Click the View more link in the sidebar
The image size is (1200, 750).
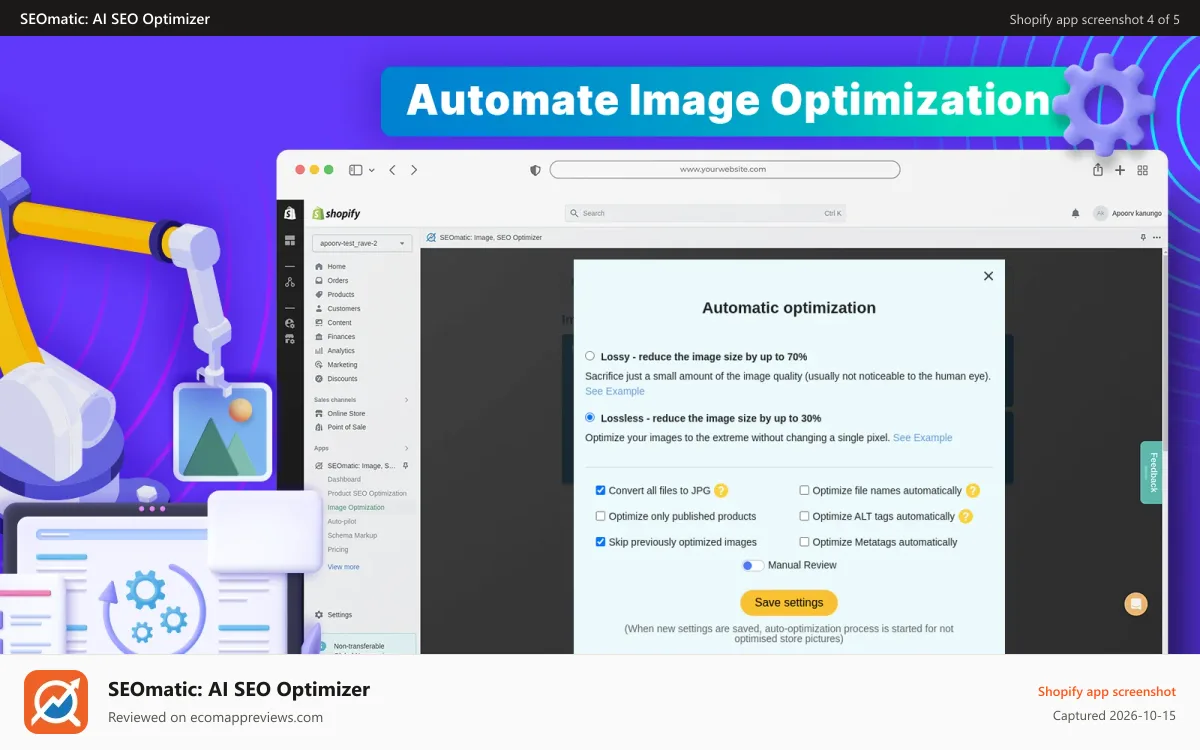pyautogui.click(x=343, y=567)
